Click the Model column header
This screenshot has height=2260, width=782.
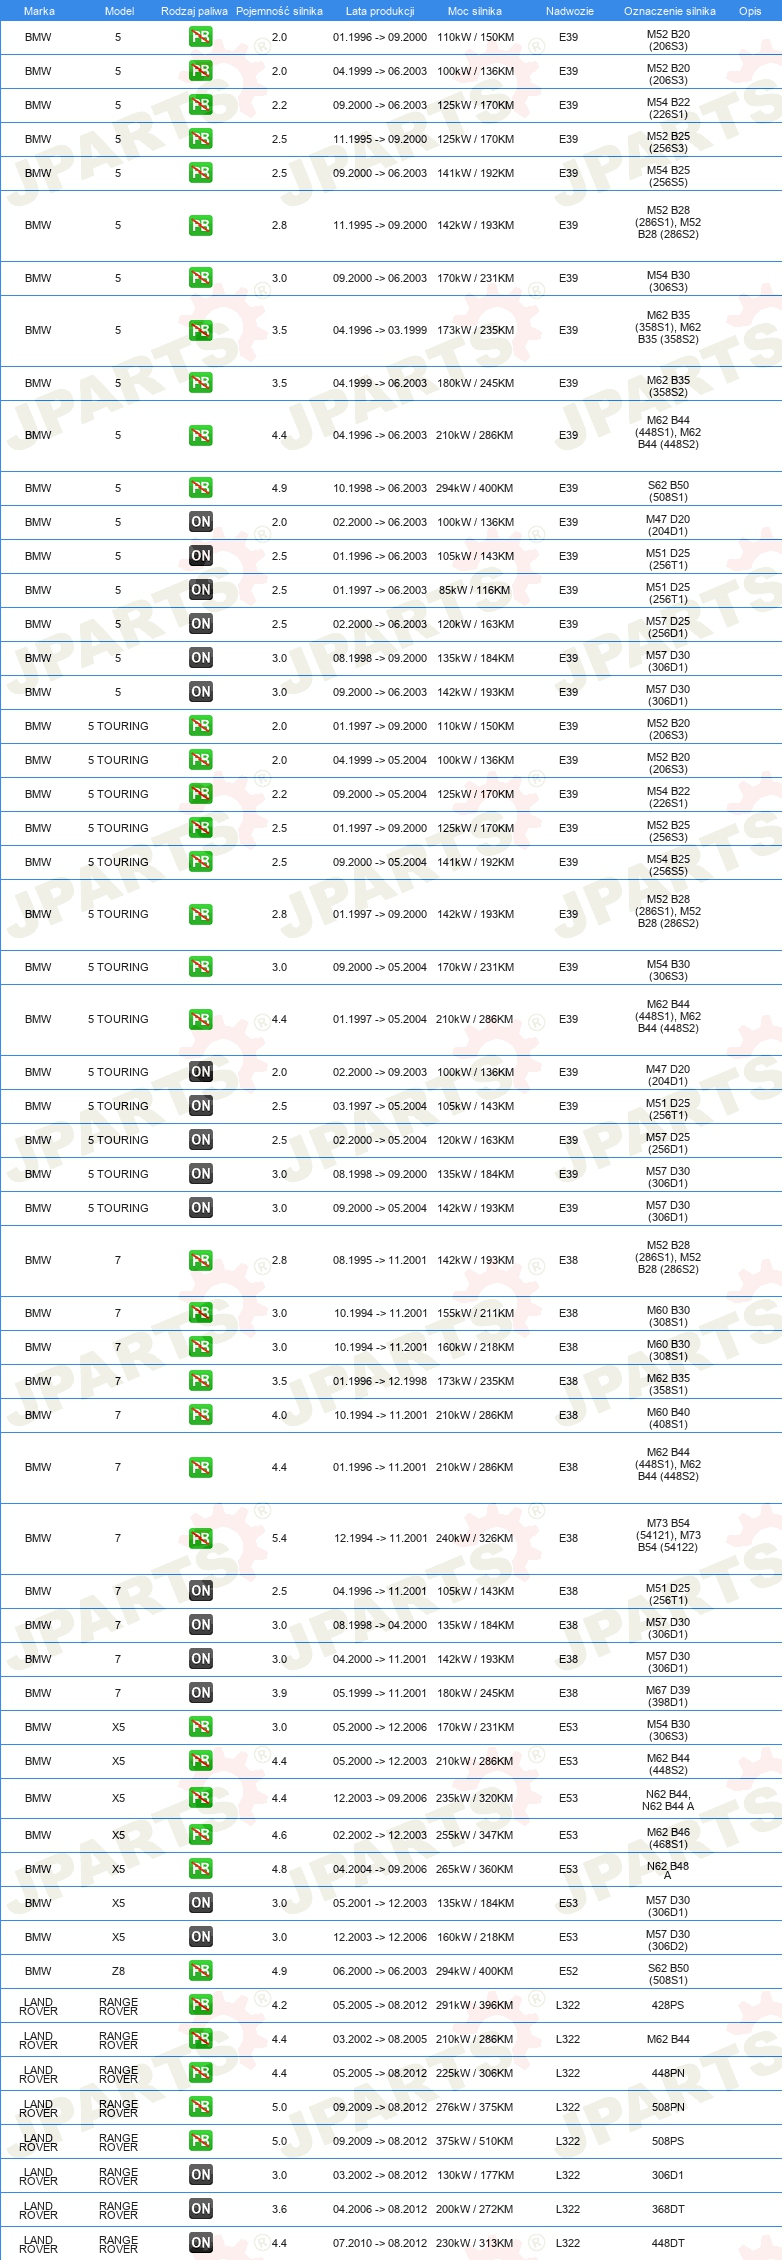[x=119, y=11]
